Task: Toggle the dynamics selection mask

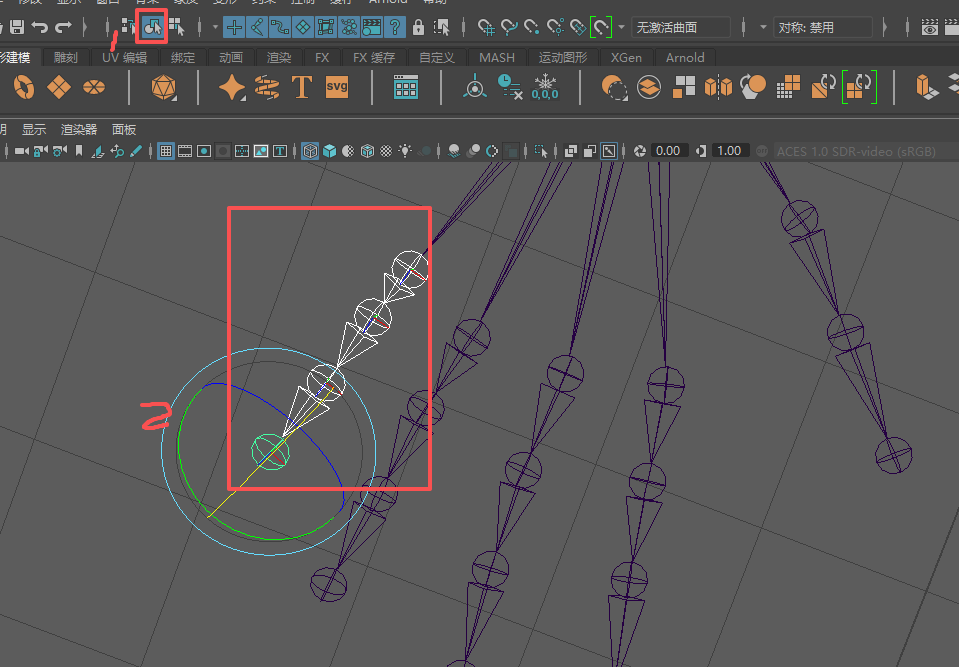Action: [x=349, y=27]
